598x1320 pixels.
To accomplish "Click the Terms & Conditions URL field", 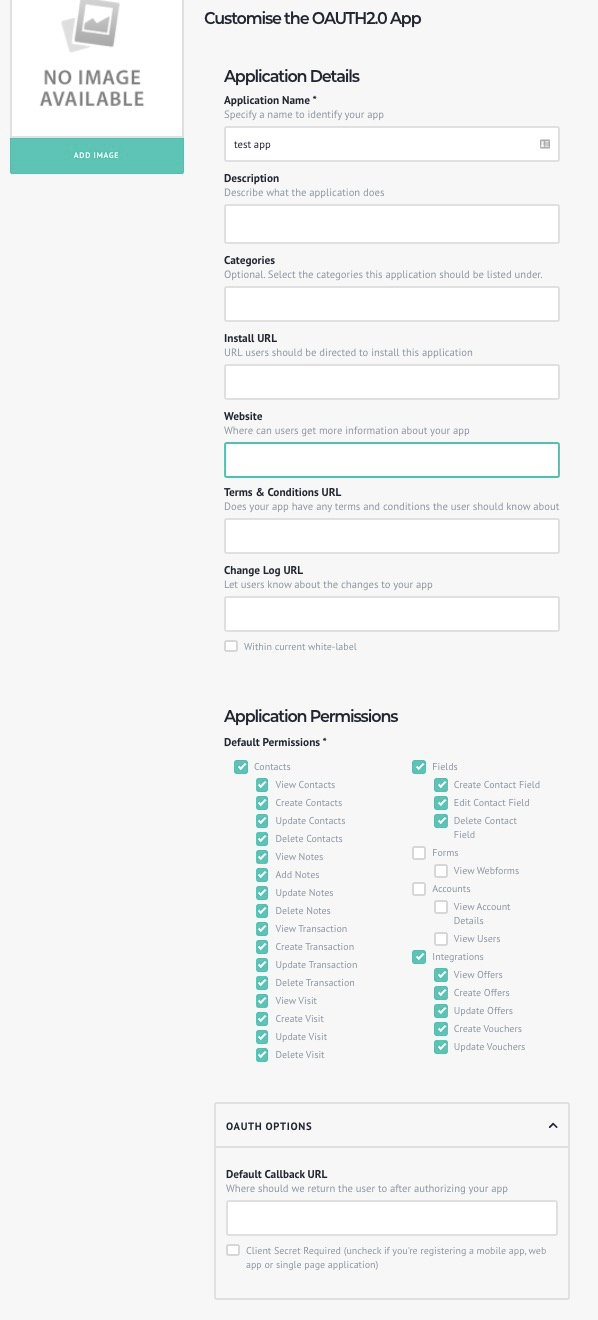I will 391,536.
